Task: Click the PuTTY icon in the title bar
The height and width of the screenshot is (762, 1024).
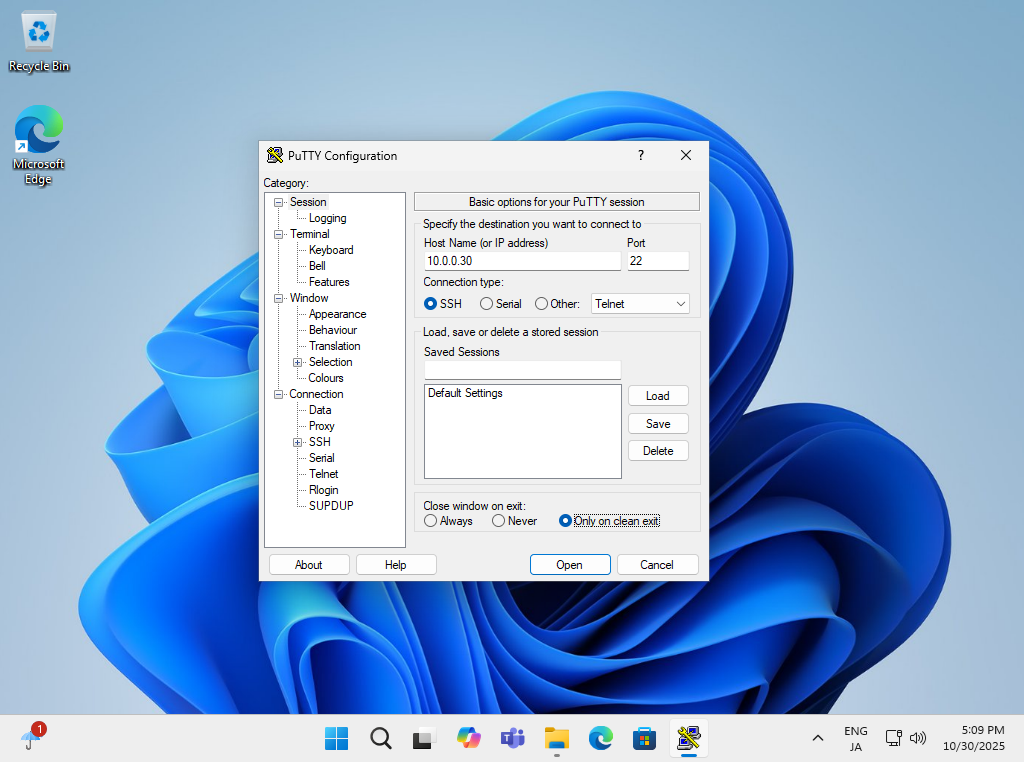Action: coord(274,155)
